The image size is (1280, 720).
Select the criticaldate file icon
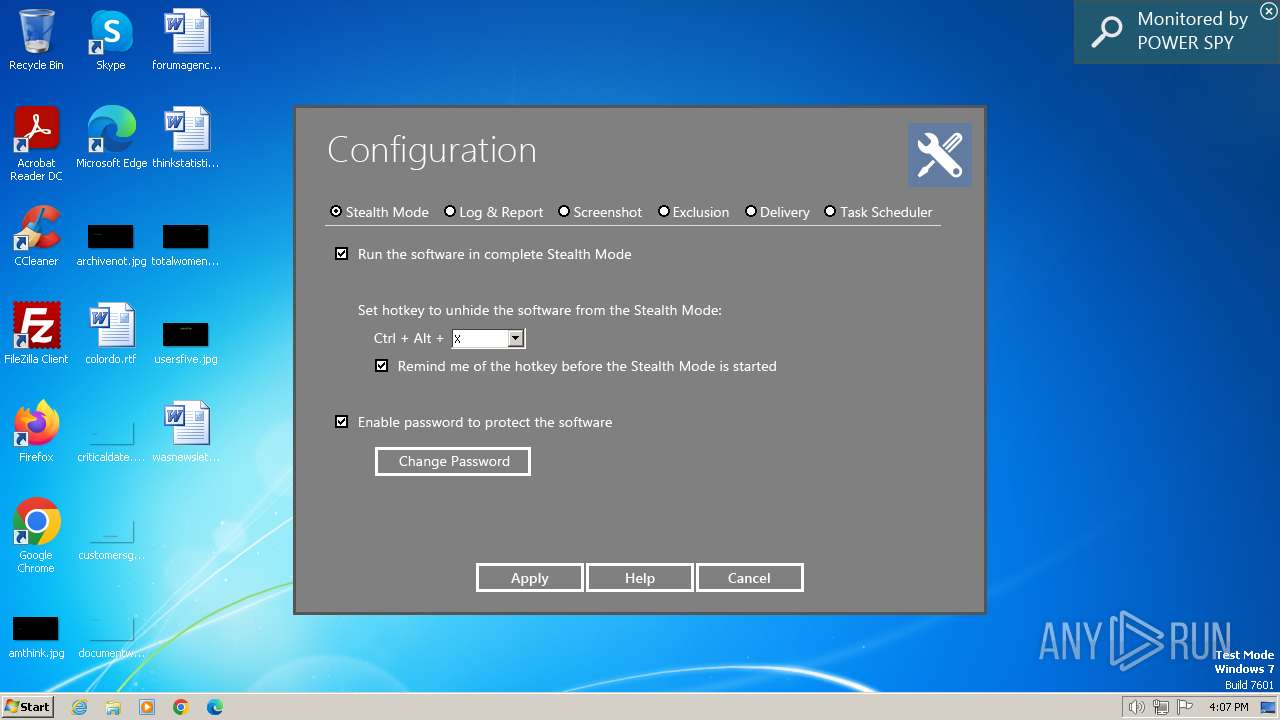(110, 441)
